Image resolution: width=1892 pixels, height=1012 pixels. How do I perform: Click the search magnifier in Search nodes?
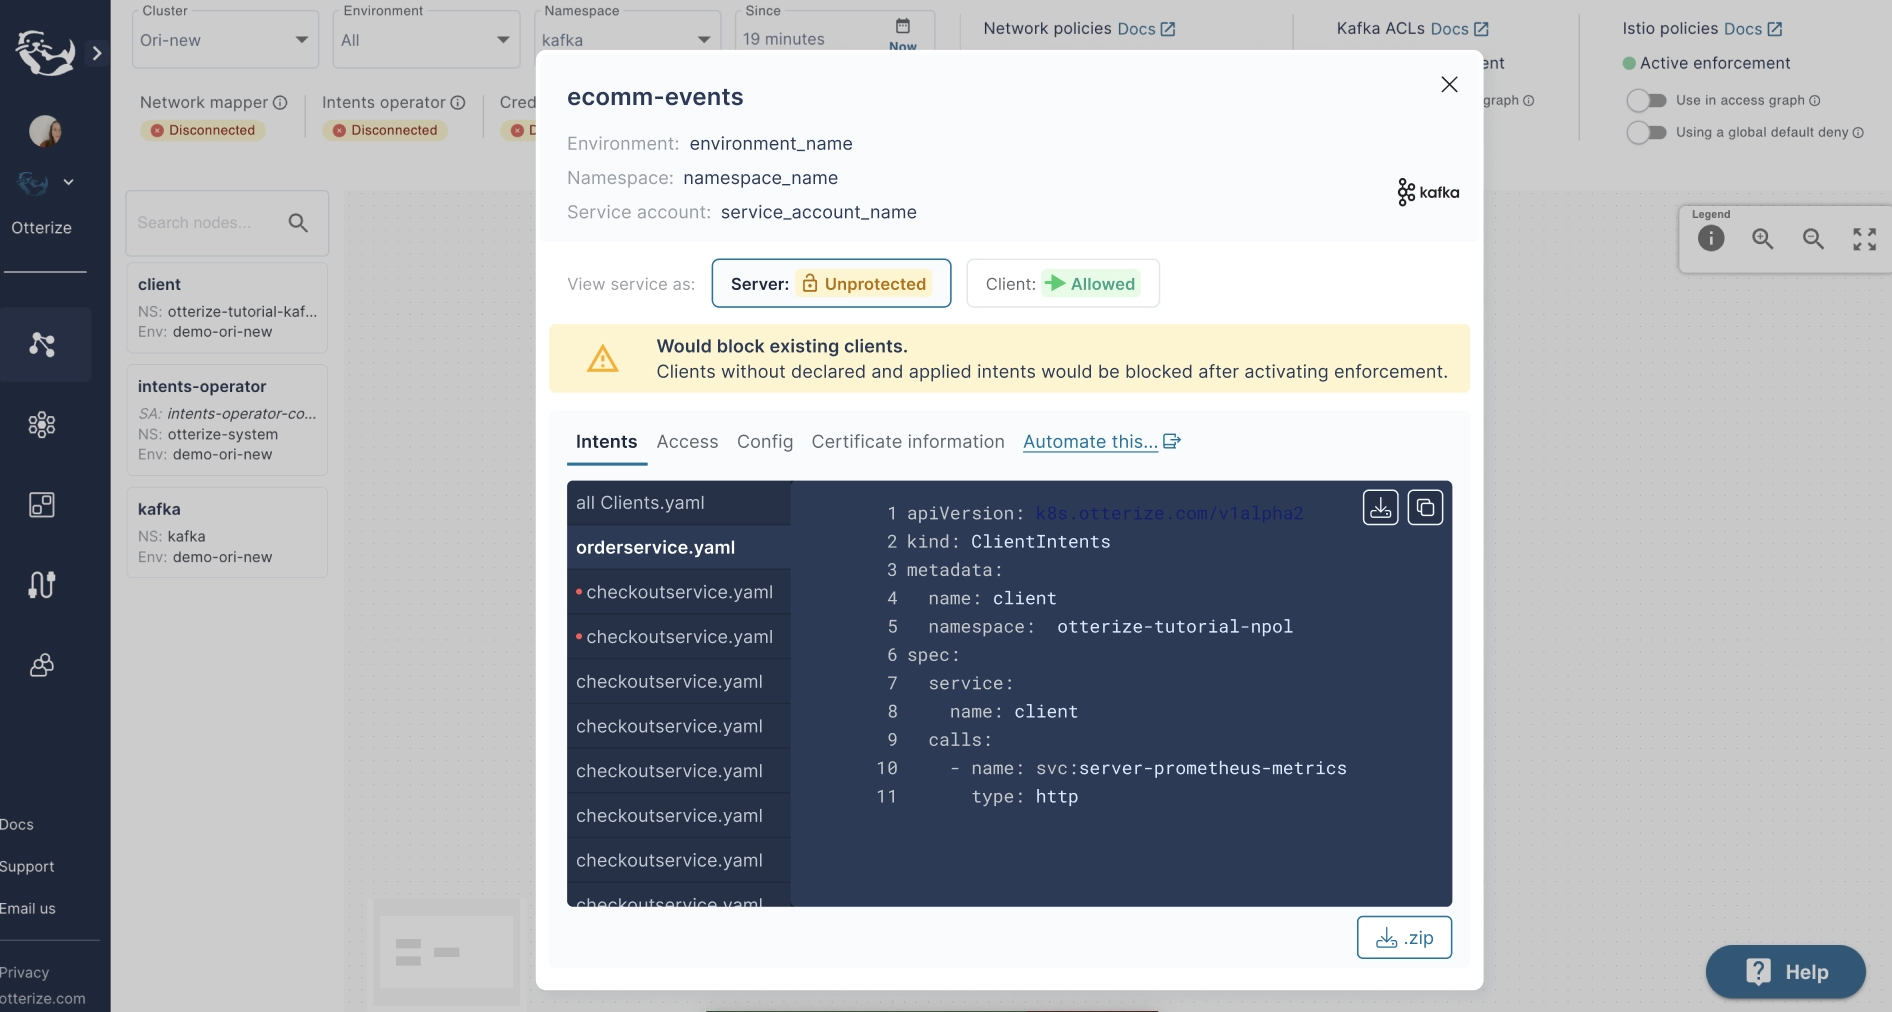point(298,223)
